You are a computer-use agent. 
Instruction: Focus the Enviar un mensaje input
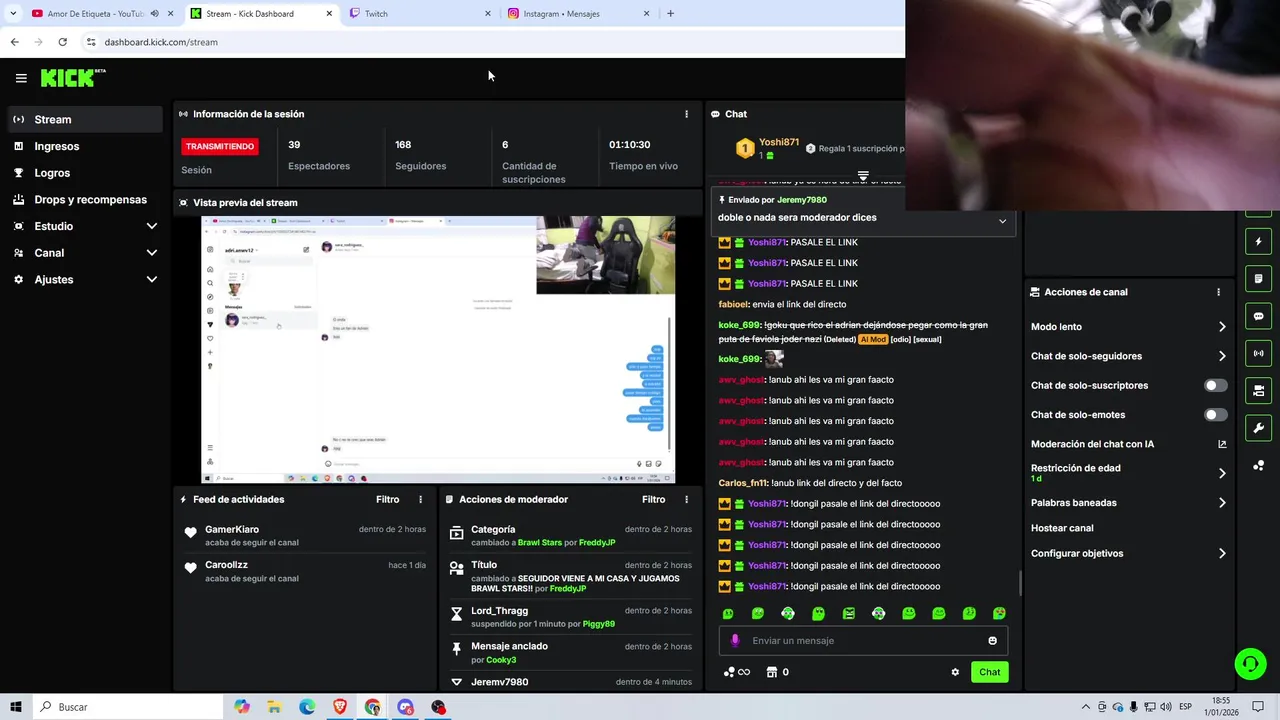863,640
